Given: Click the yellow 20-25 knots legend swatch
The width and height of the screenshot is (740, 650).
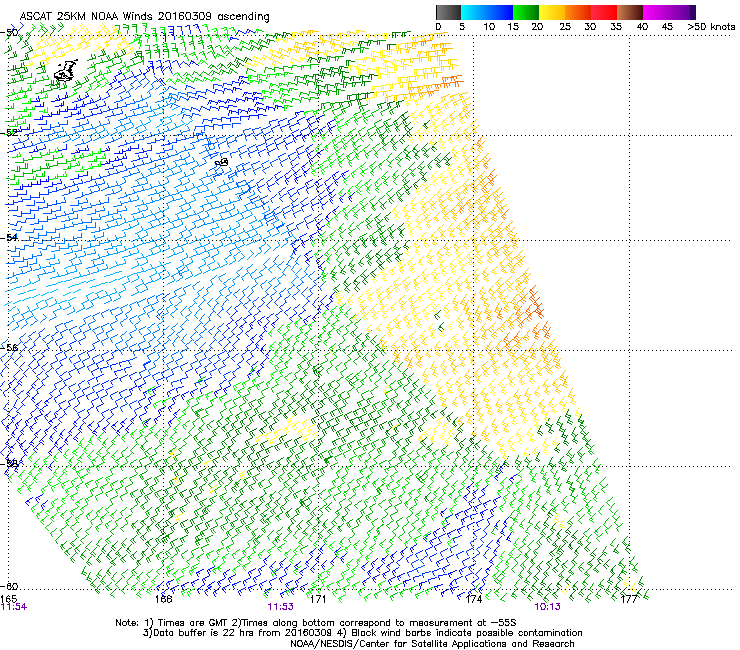Looking at the screenshot, I should pos(552,12).
